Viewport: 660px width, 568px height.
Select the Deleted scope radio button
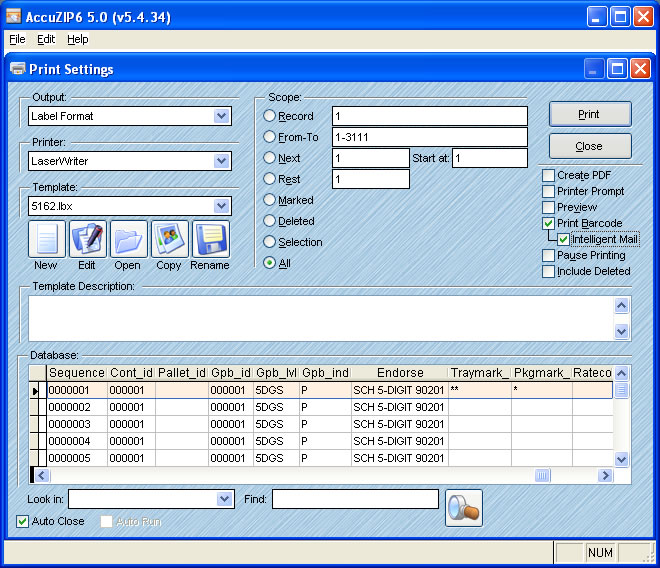(x=269, y=221)
